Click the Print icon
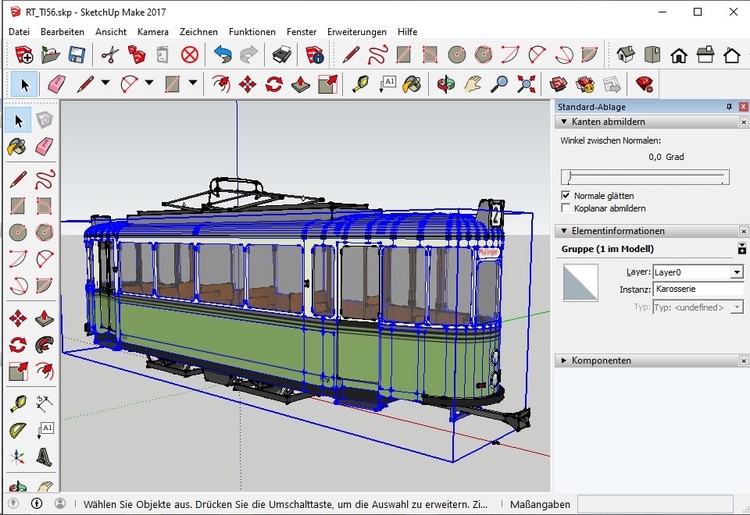Screen dimensions: 750x515 pos(282,55)
